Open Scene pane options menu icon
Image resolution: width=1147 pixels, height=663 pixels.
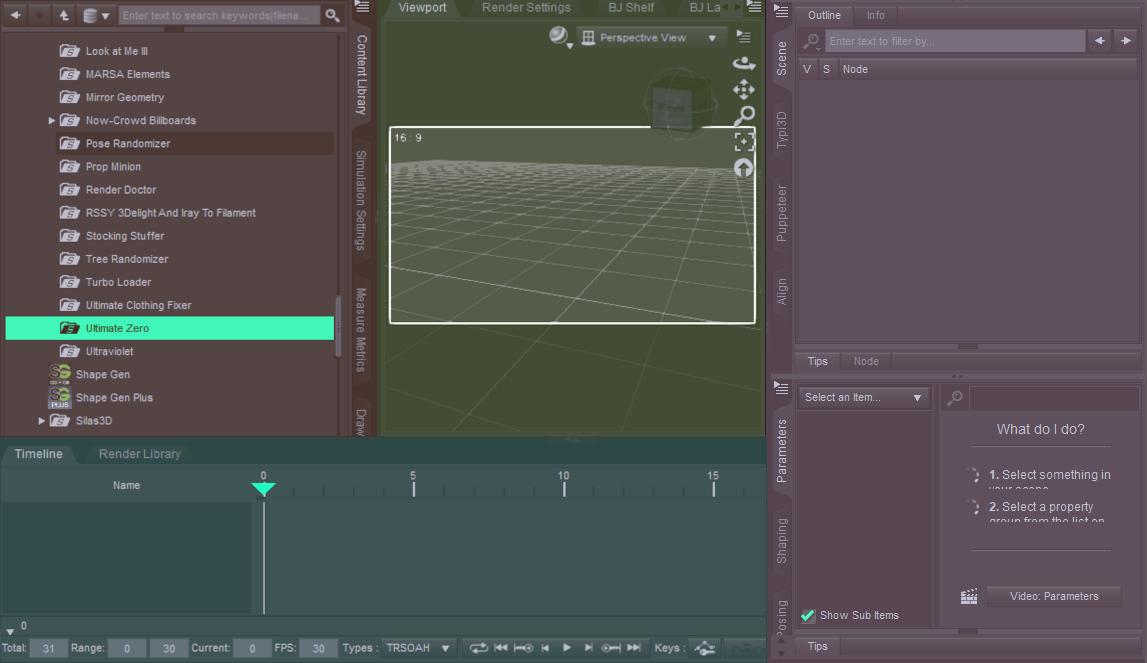pyautogui.click(x=781, y=11)
